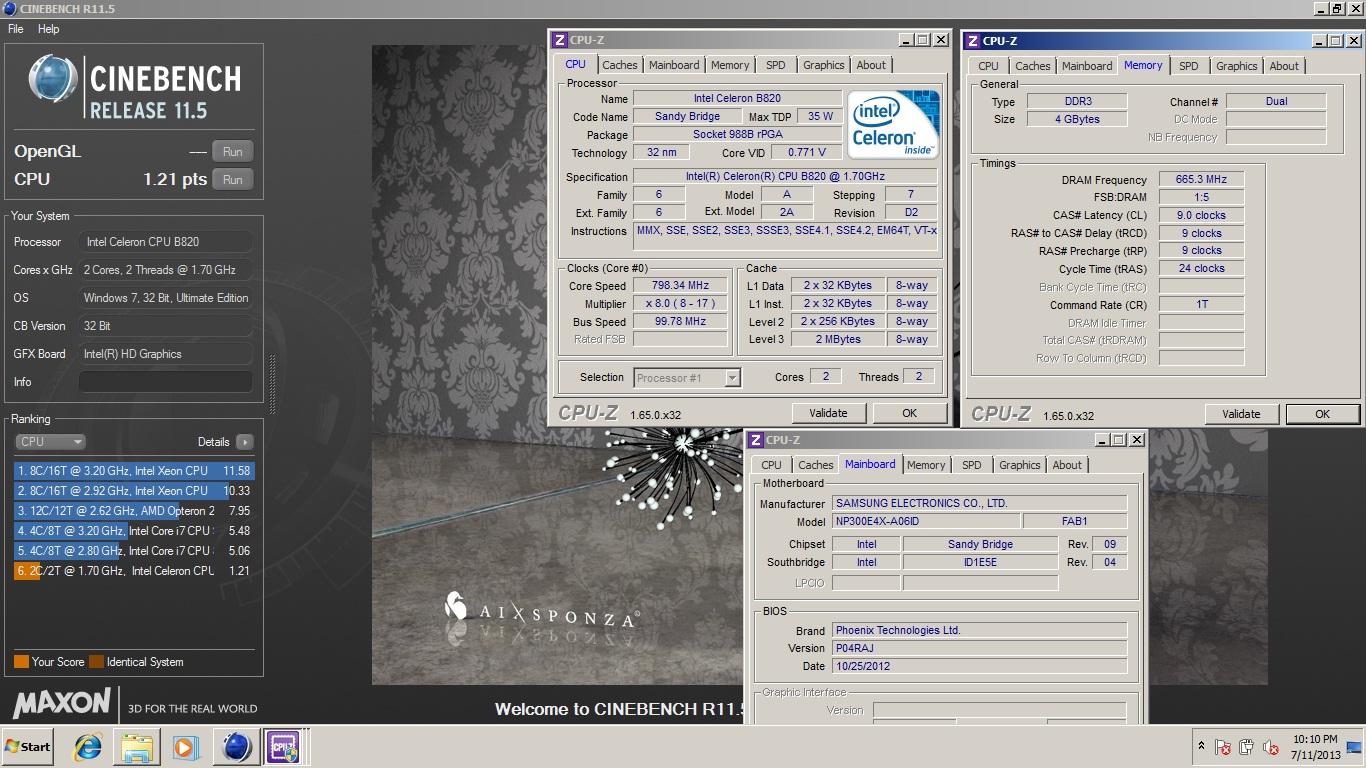
Task: Click the NP300E4X-A06ID model field
Action: pyautogui.click(x=926, y=522)
